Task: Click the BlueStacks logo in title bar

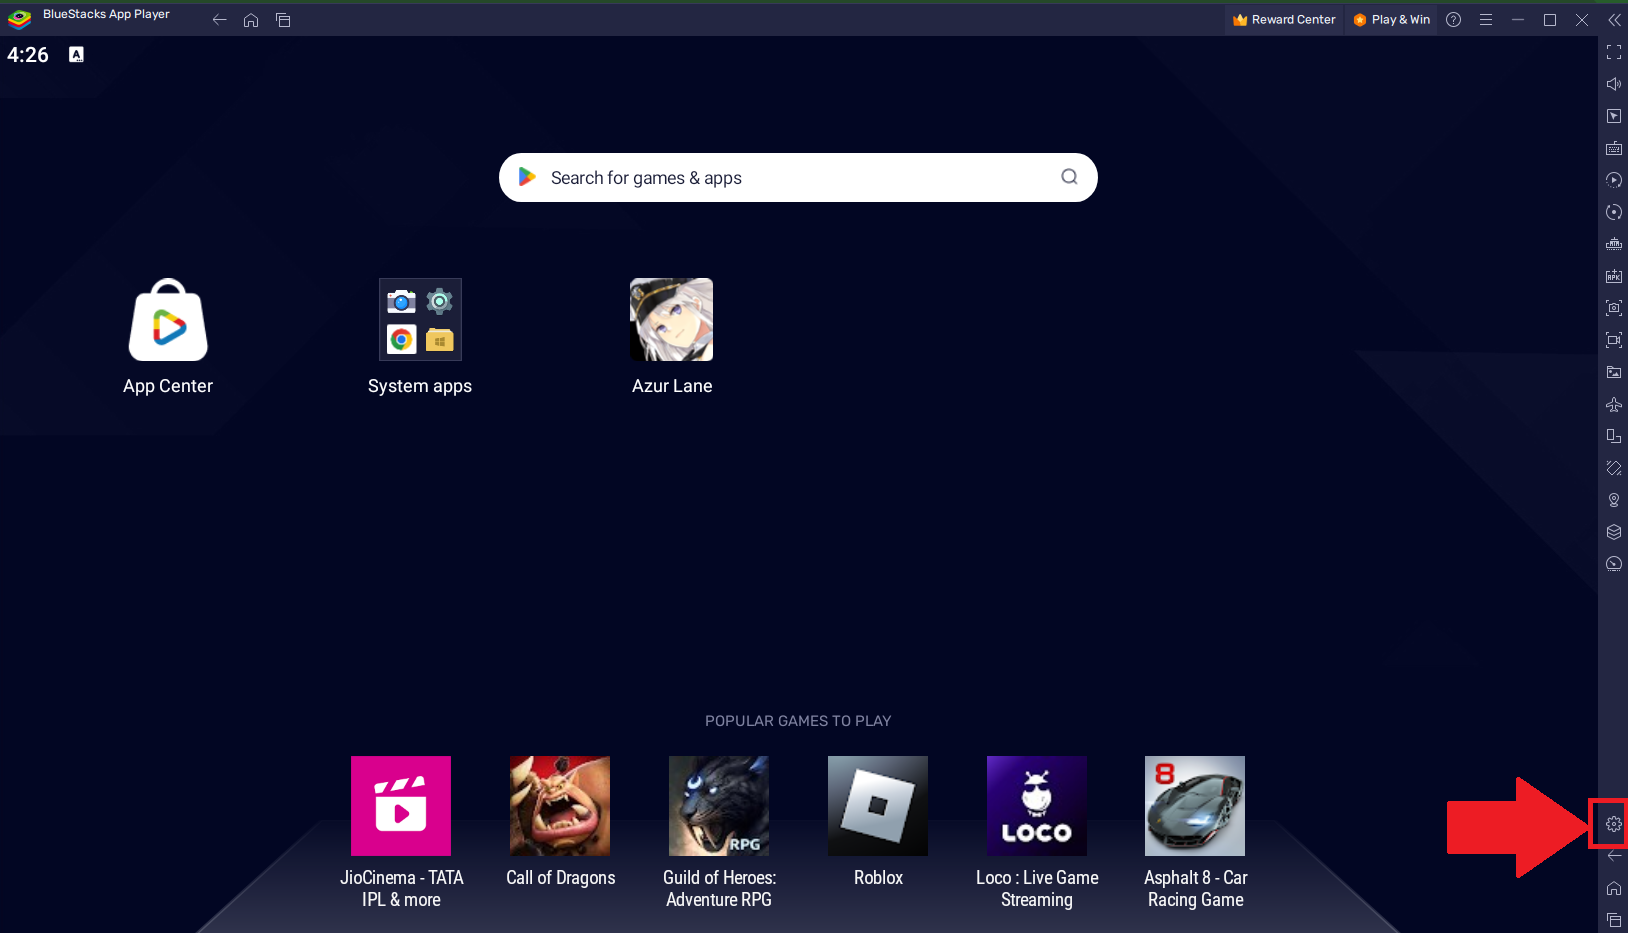Action: pos(20,19)
